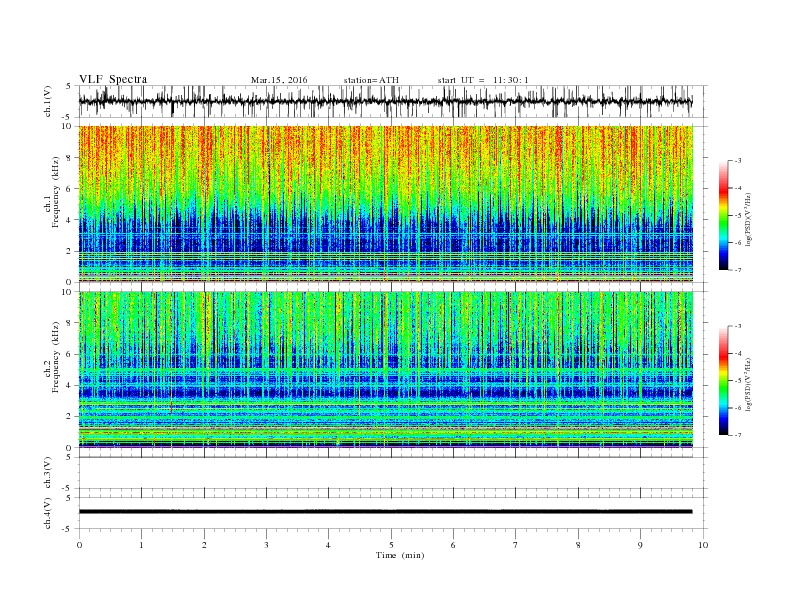Click time axis tick label "2"
Image resolution: width=792 pixels, height=612 pixels.
pyautogui.click(x=204, y=545)
